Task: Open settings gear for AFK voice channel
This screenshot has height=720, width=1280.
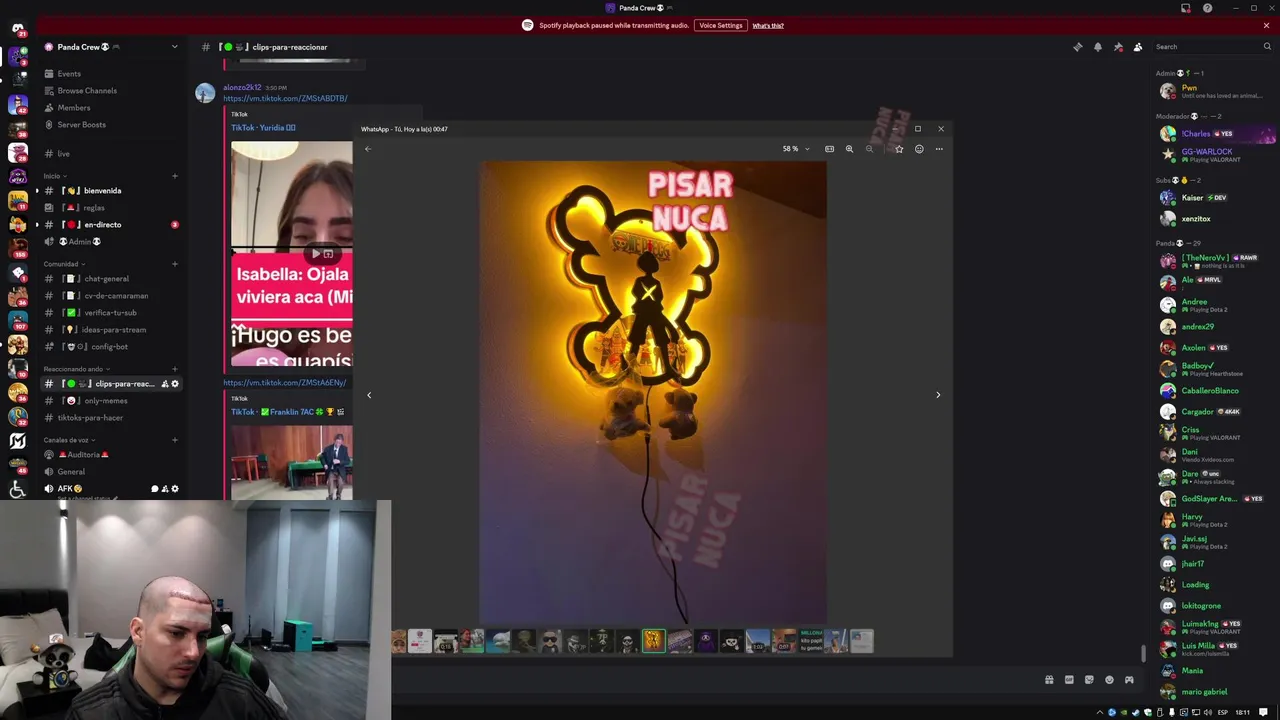Action: click(175, 489)
